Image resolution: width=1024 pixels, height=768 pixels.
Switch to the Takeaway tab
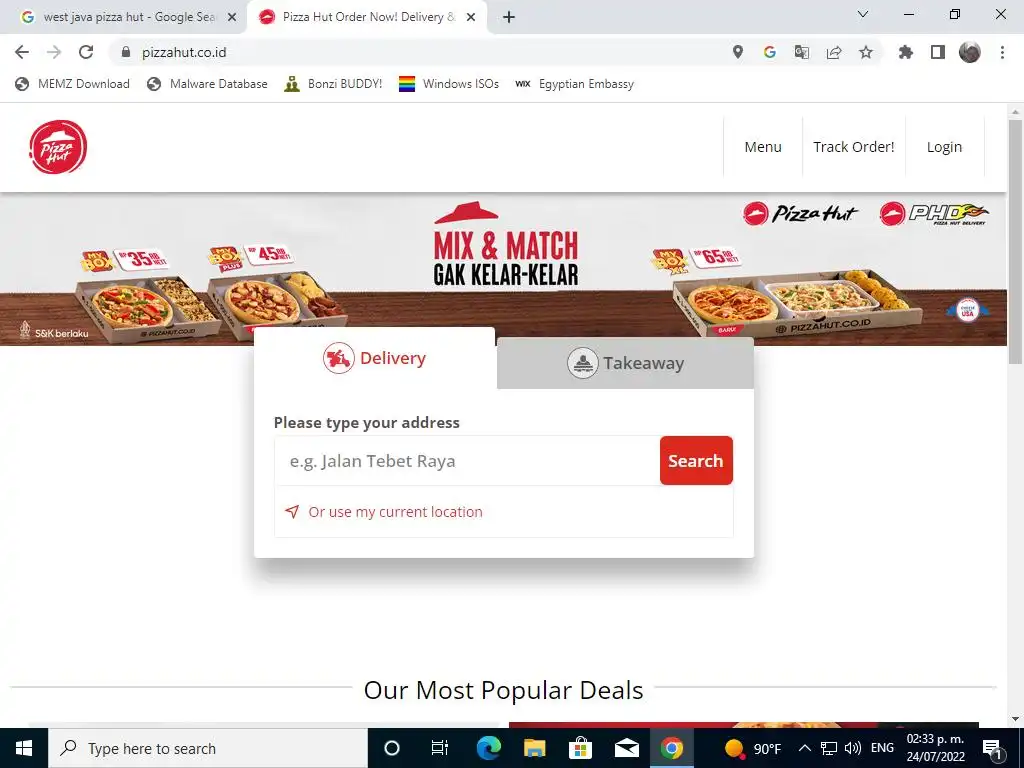[x=625, y=363]
